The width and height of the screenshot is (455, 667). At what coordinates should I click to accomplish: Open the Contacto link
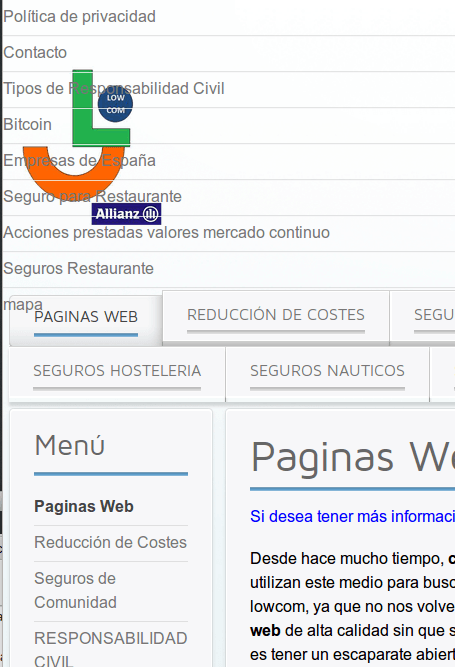(x=35, y=52)
